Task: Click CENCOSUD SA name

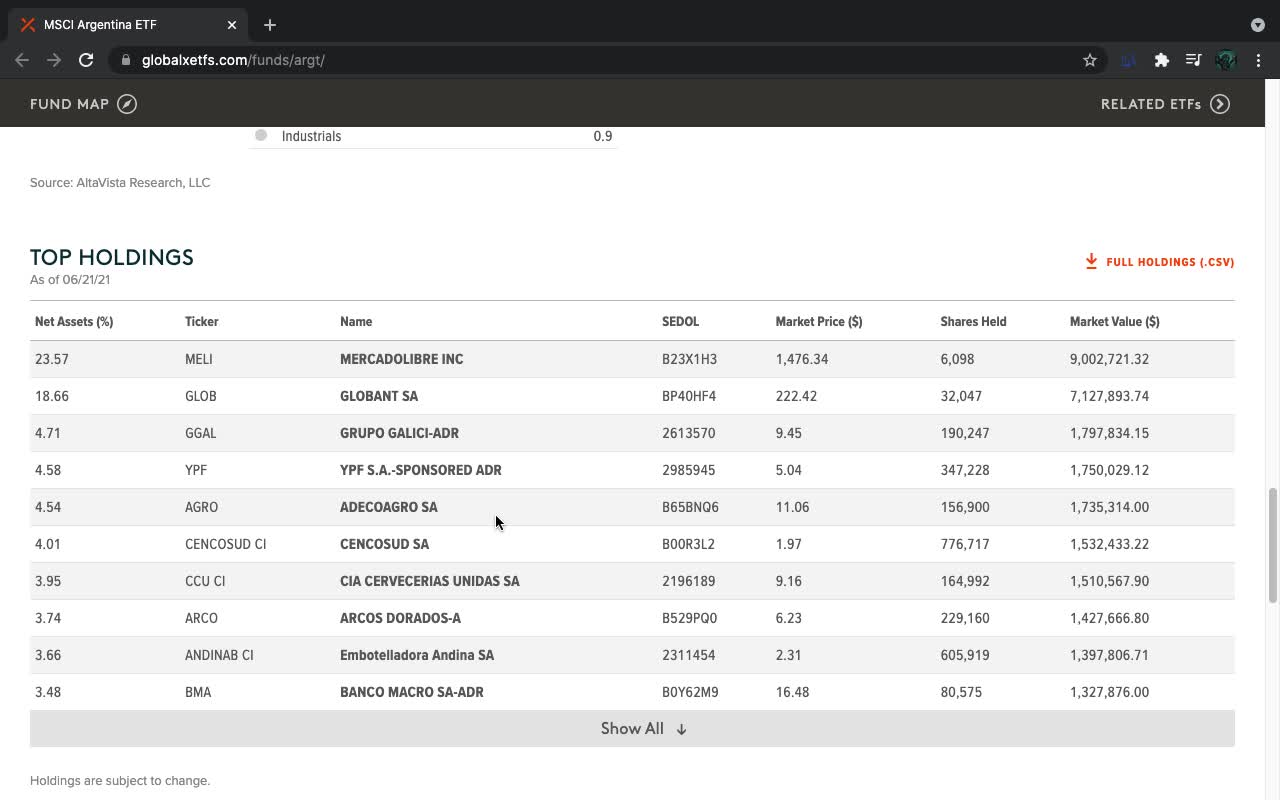Action: (384, 544)
